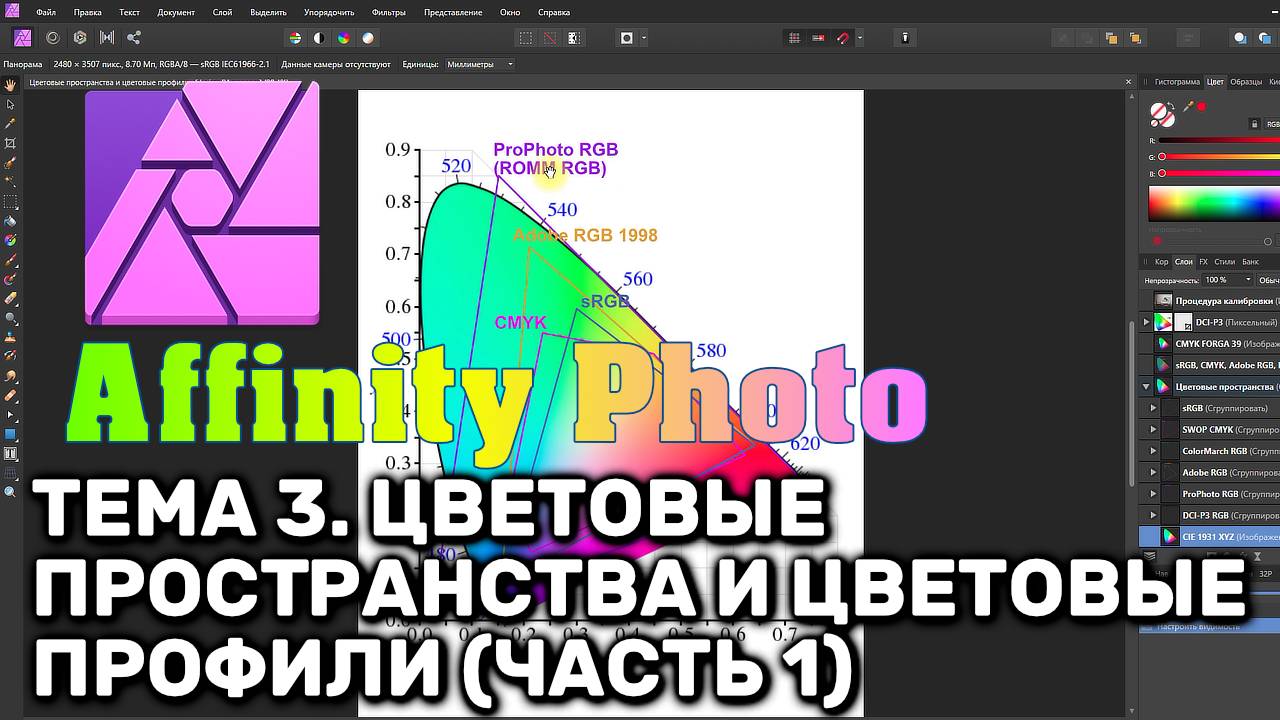Select the CIE 1931 XYZ layer
The image size is (1280, 720).
pos(1210,537)
